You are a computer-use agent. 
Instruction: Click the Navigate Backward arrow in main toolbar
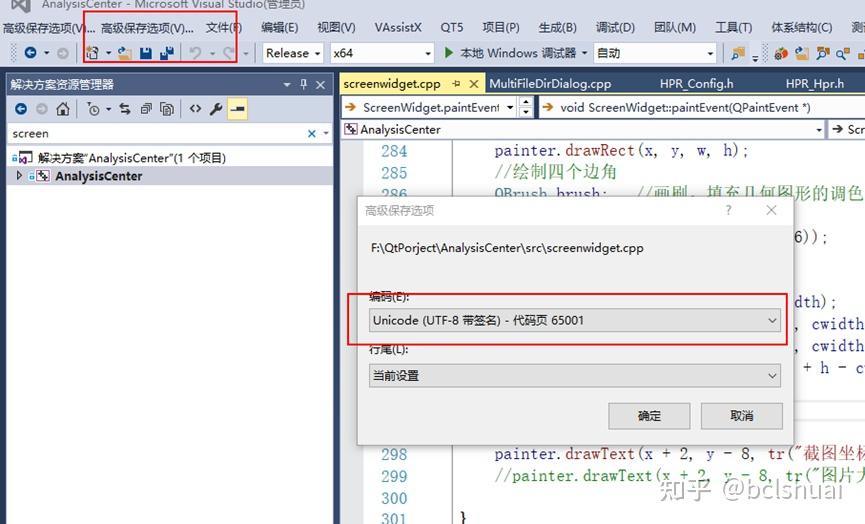pos(31,53)
